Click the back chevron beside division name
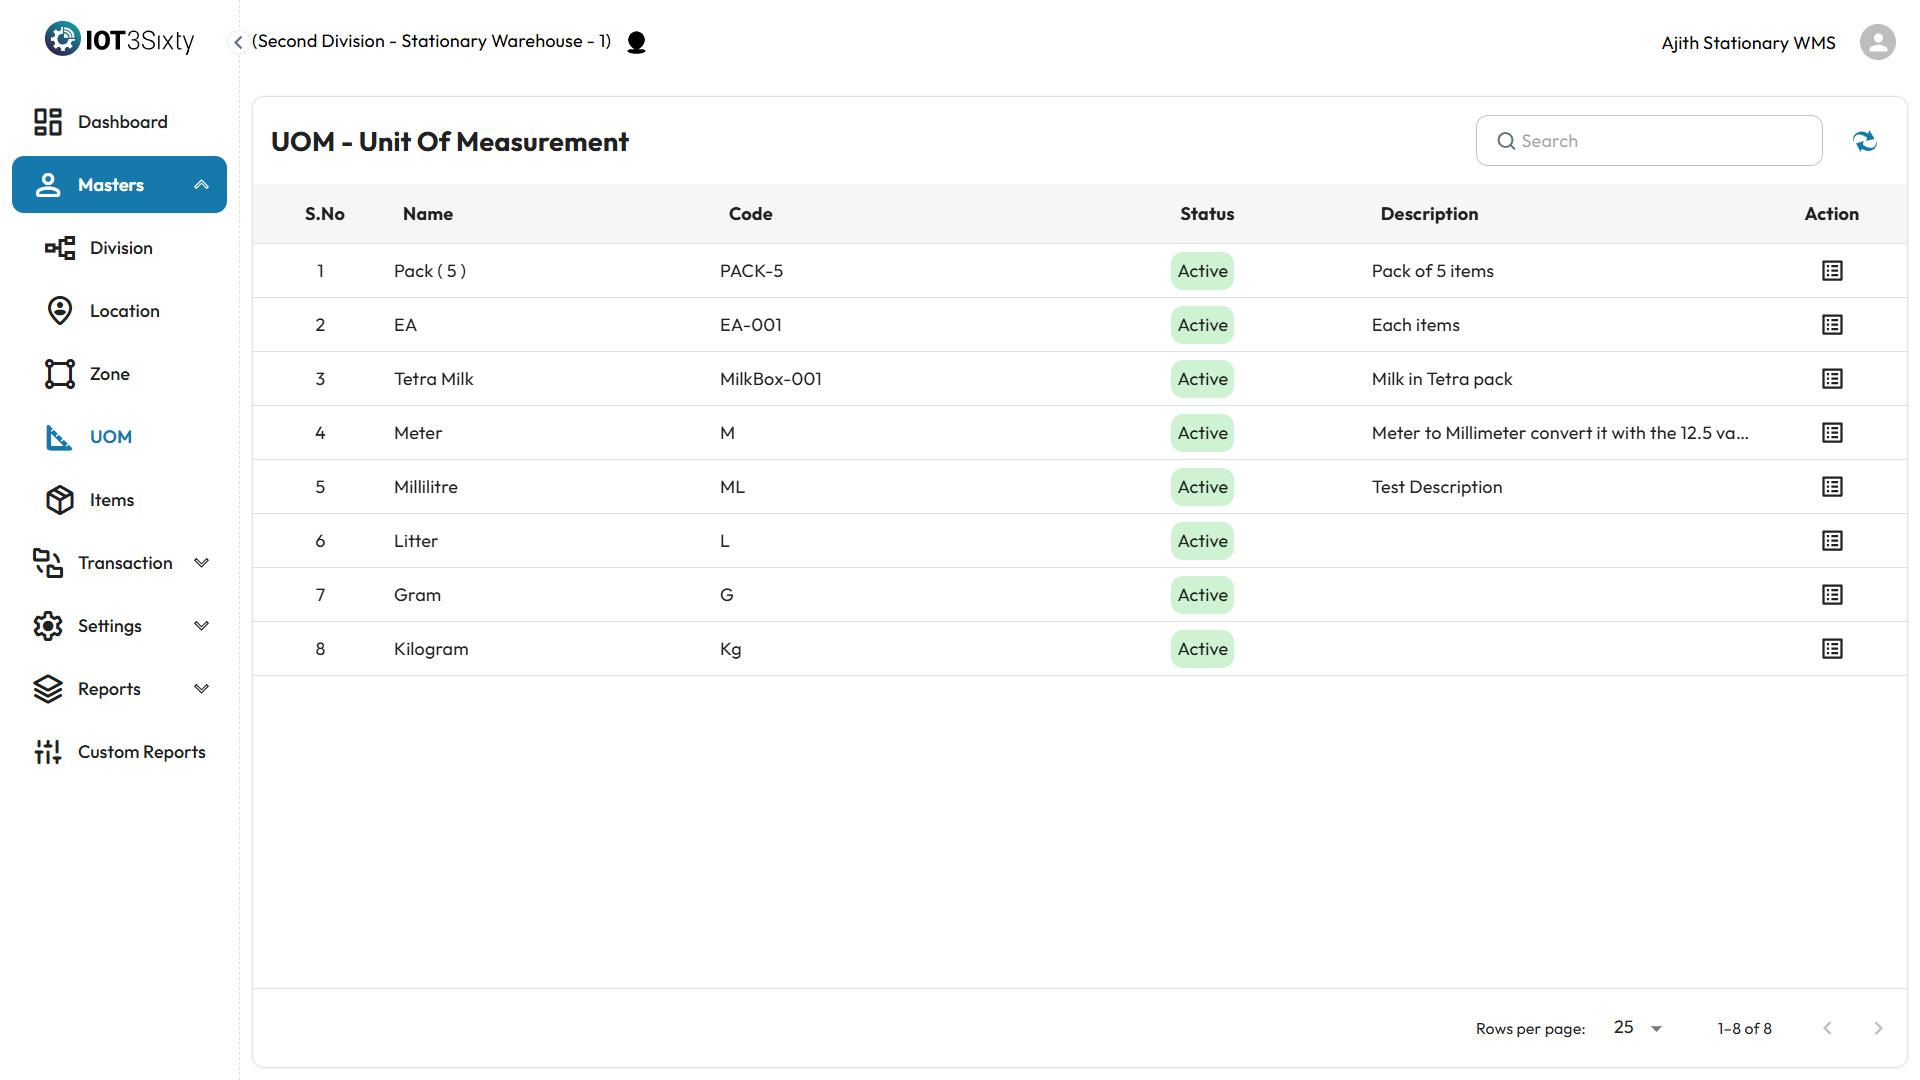This screenshot has height=1080, width=1920. 238,42
